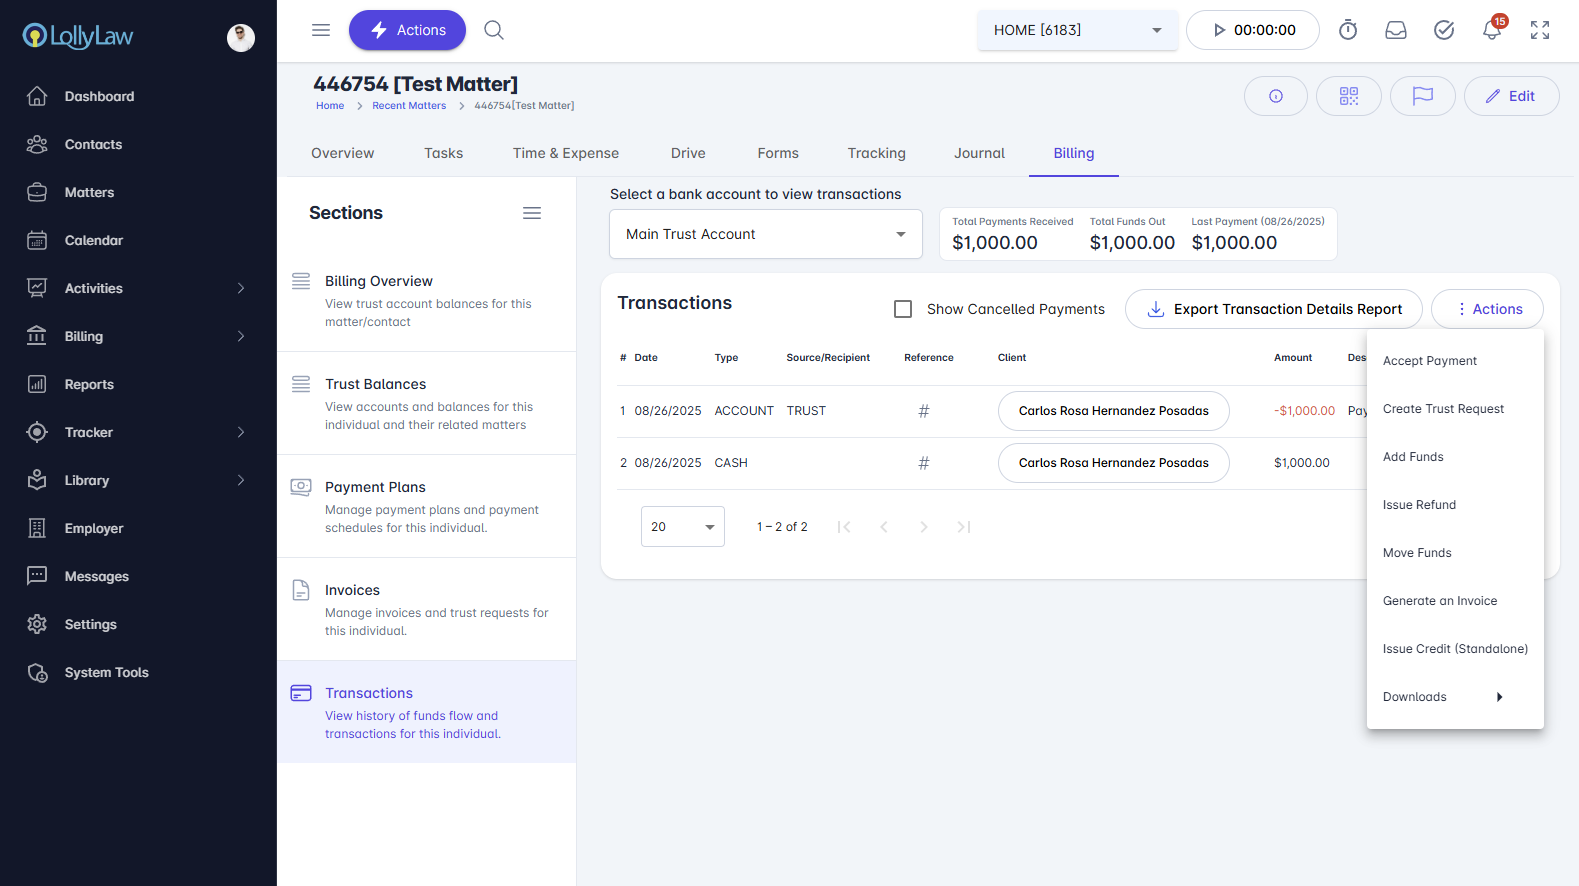Open the HOME [6183] selector dropdown

(x=1077, y=30)
